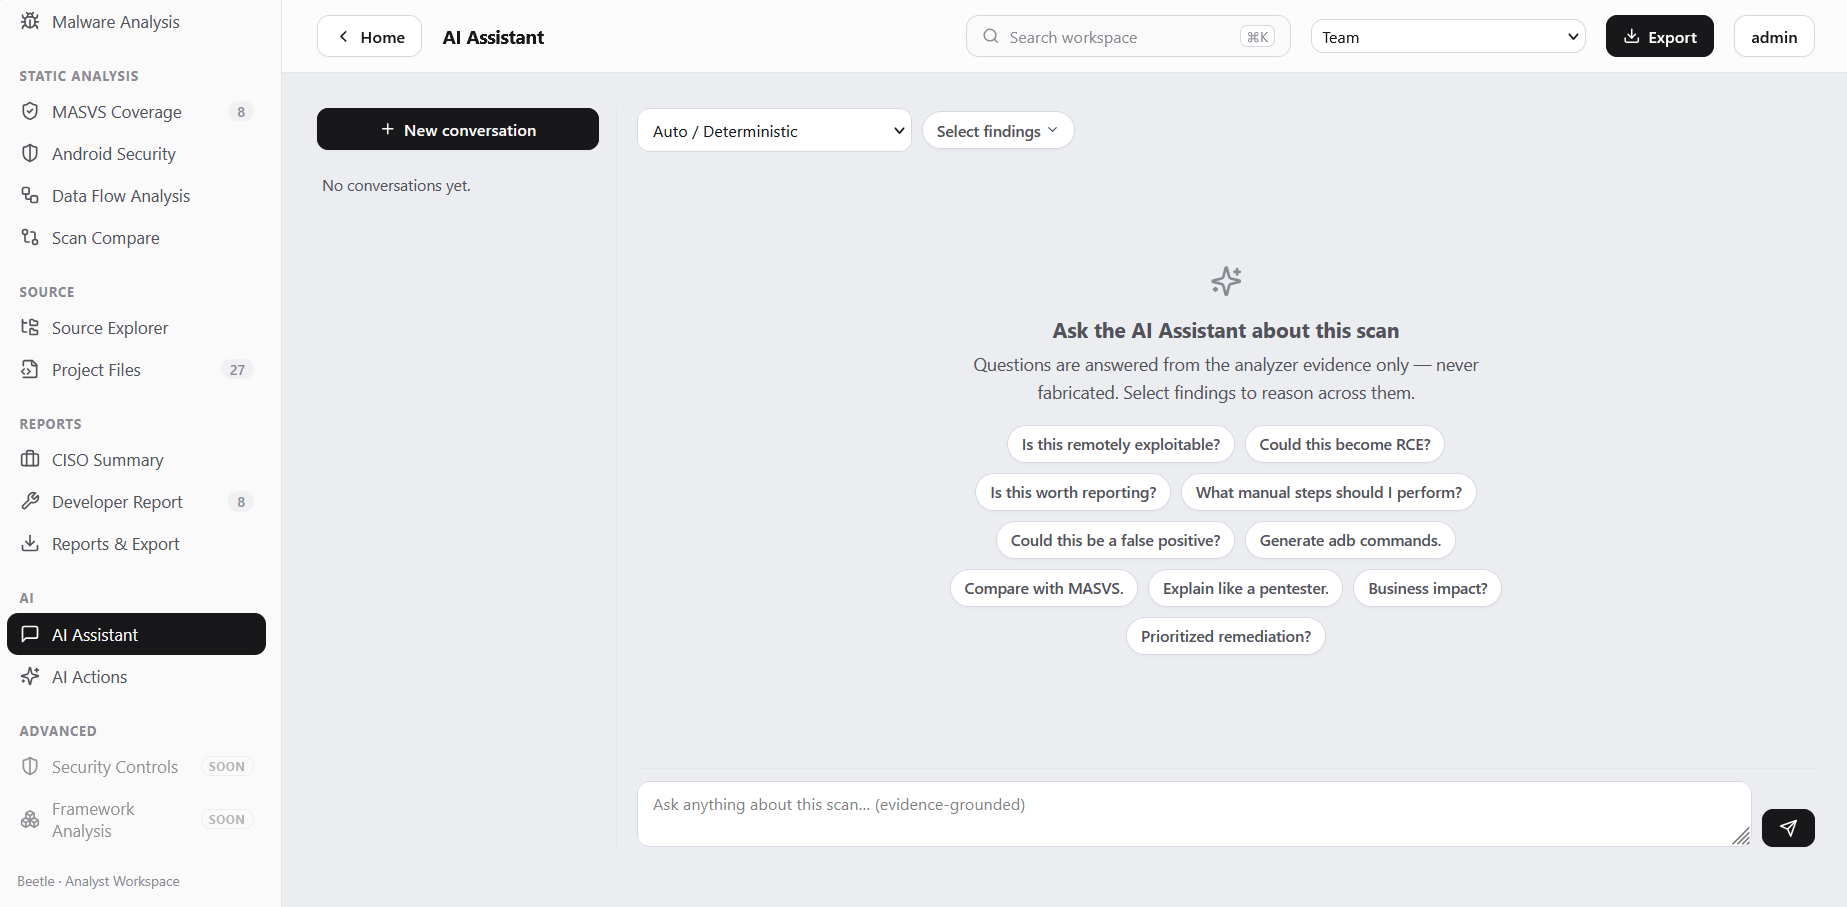Click the Data Flow Analysis icon
1847x907 pixels.
click(x=30, y=195)
